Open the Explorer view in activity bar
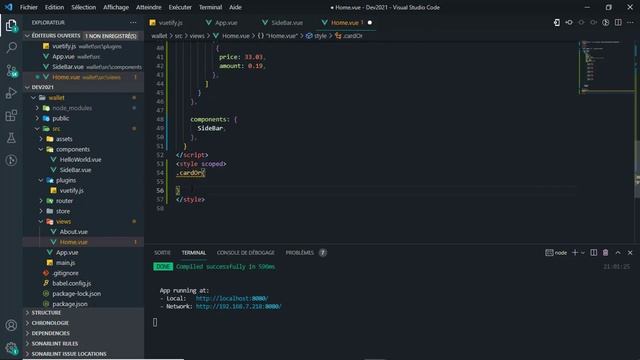The image size is (640, 360). coord(11,25)
